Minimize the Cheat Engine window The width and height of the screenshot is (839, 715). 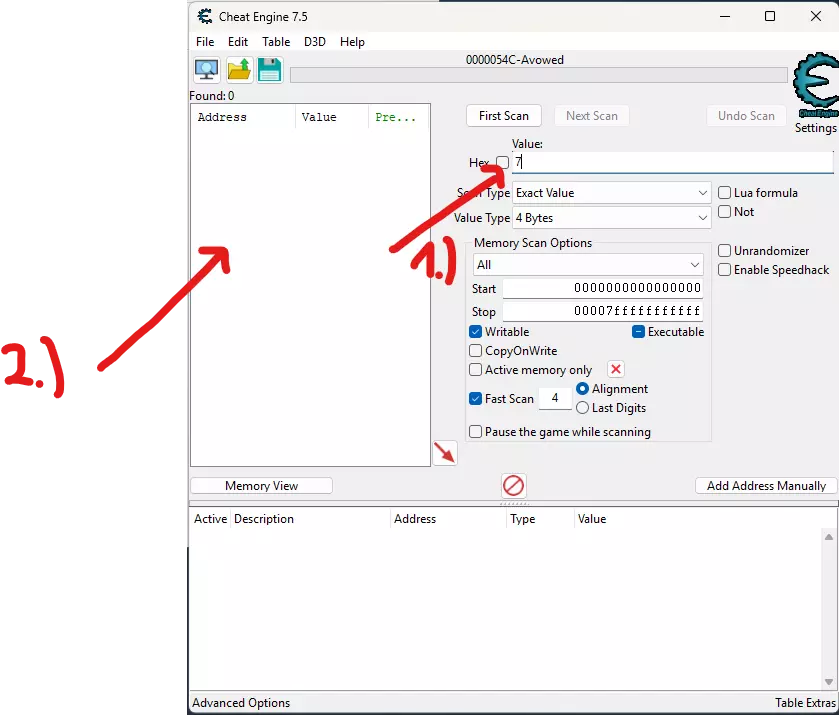point(725,17)
